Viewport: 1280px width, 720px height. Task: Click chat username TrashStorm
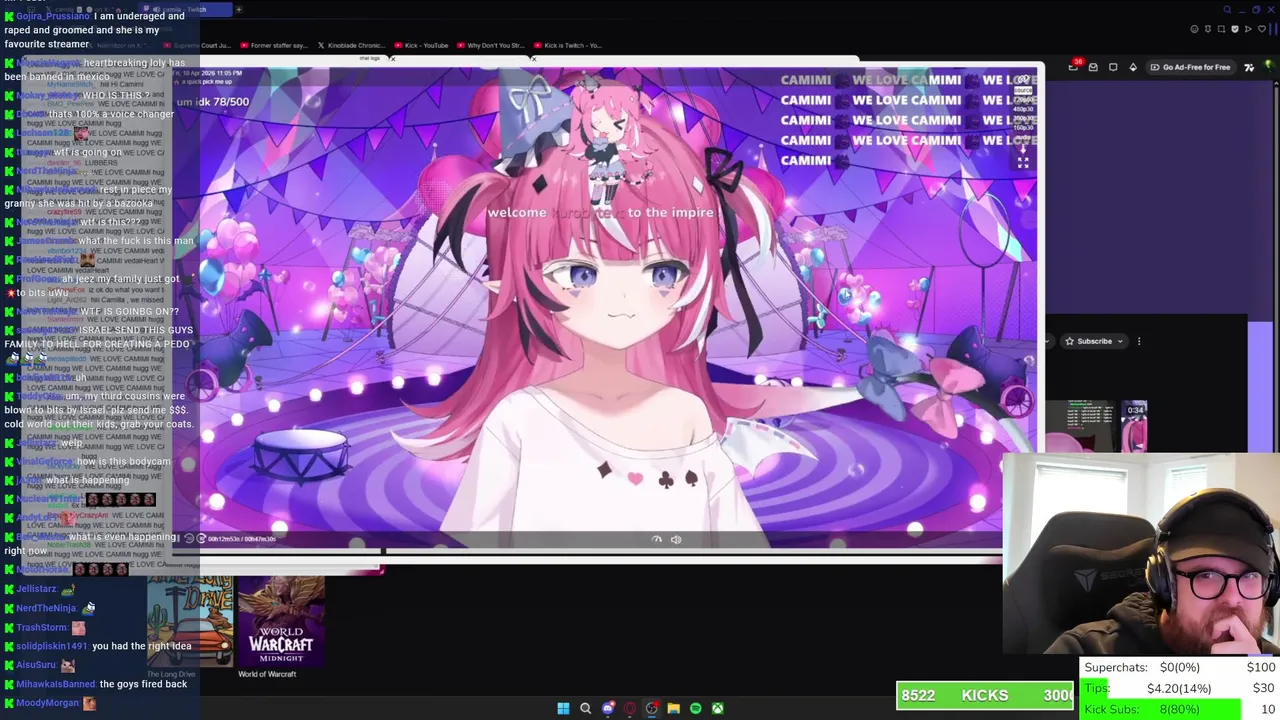[x=41, y=627]
